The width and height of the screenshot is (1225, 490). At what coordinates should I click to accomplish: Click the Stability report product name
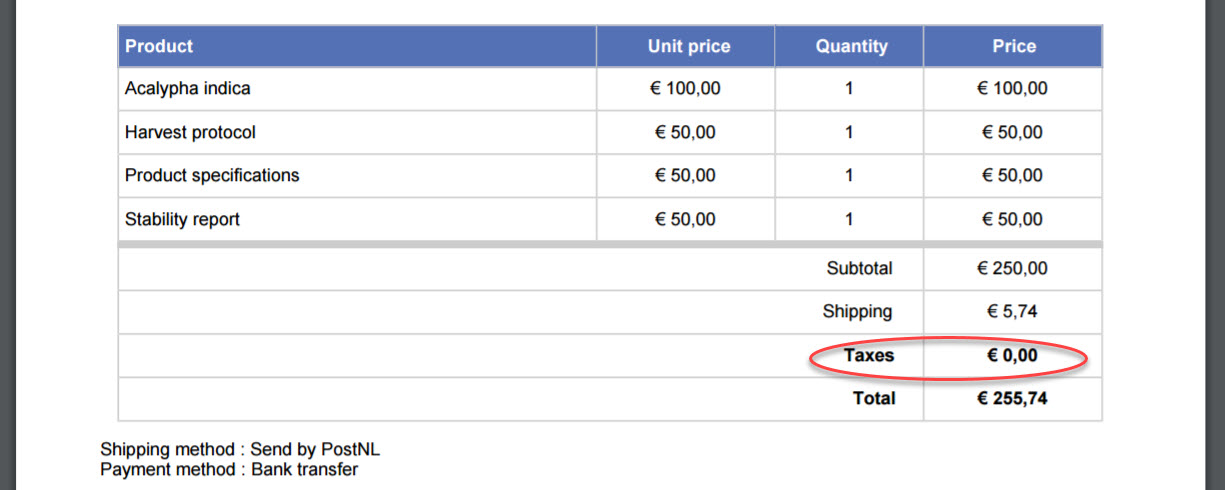coord(182,219)
